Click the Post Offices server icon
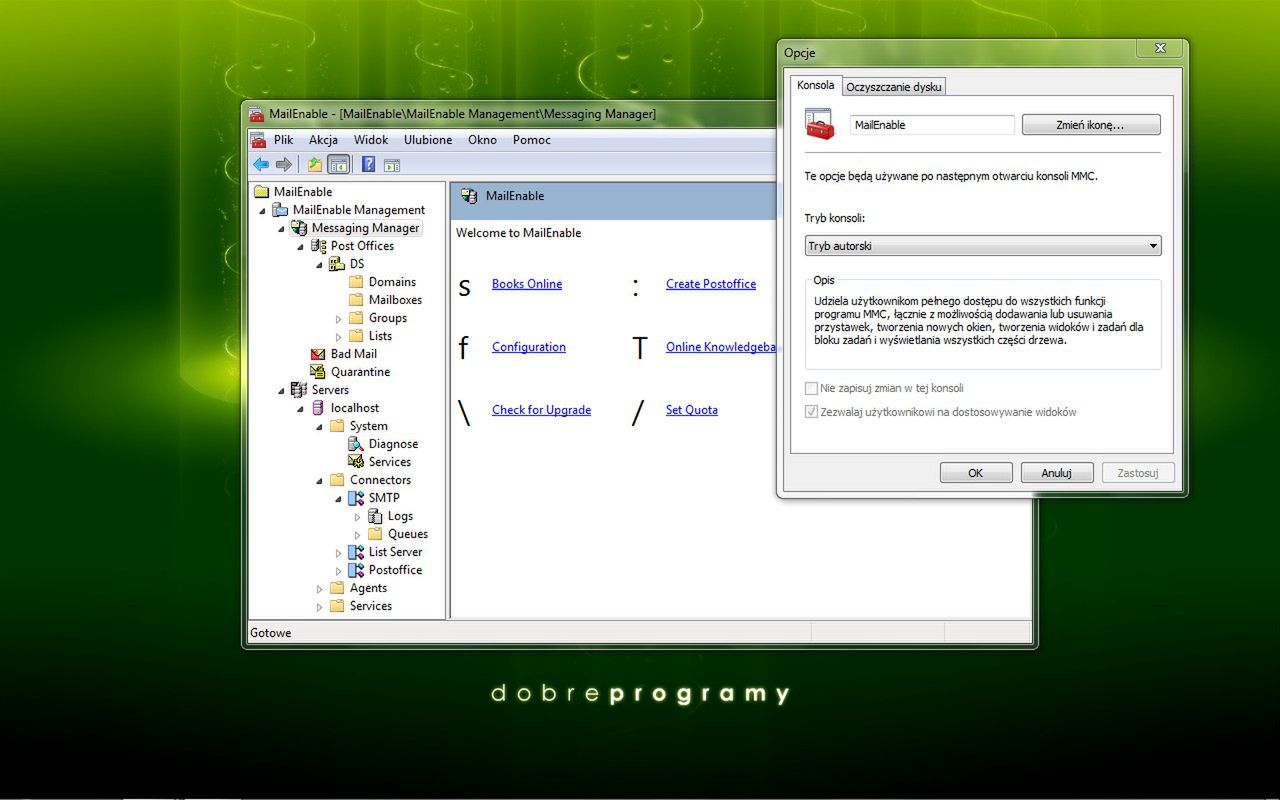Image resolution: width=1280 pixels, height=800 pixels. point(318,246)
